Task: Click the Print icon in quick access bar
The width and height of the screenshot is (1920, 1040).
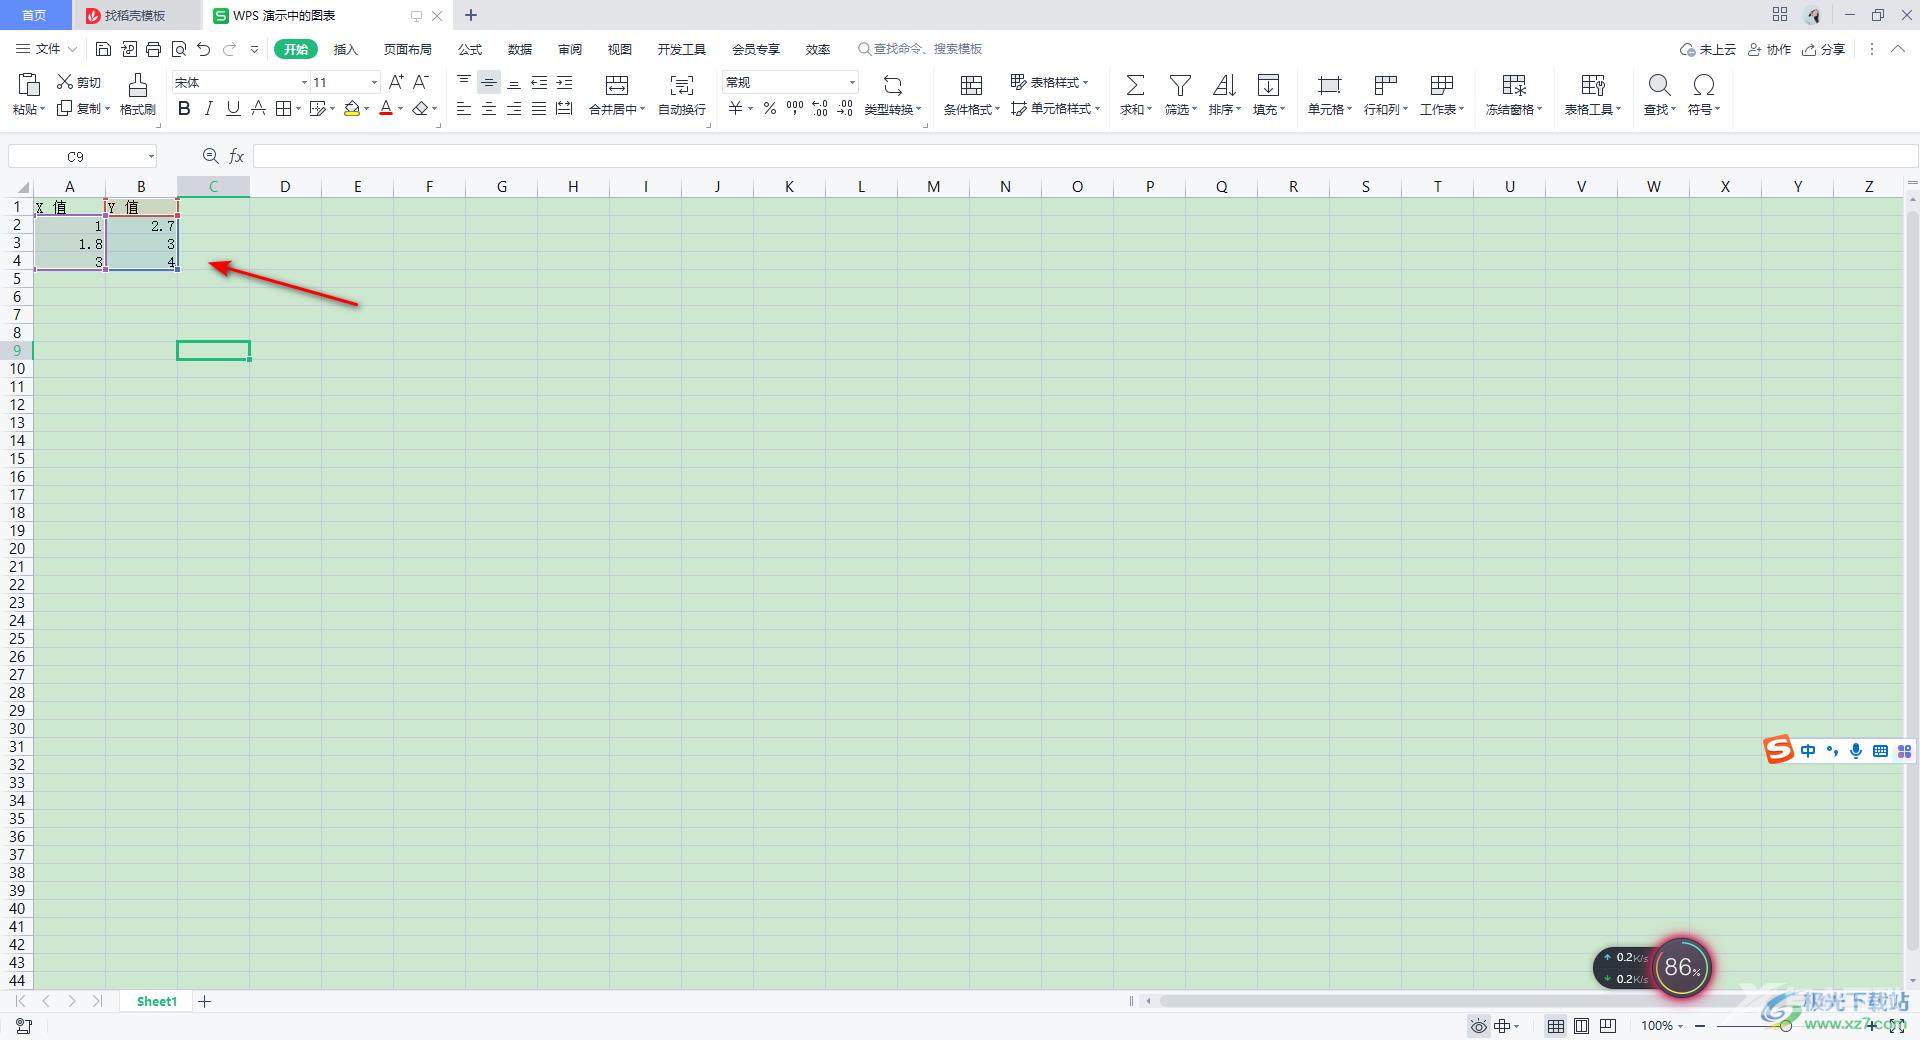Action: pyautogui.click(x=153, y=49)
